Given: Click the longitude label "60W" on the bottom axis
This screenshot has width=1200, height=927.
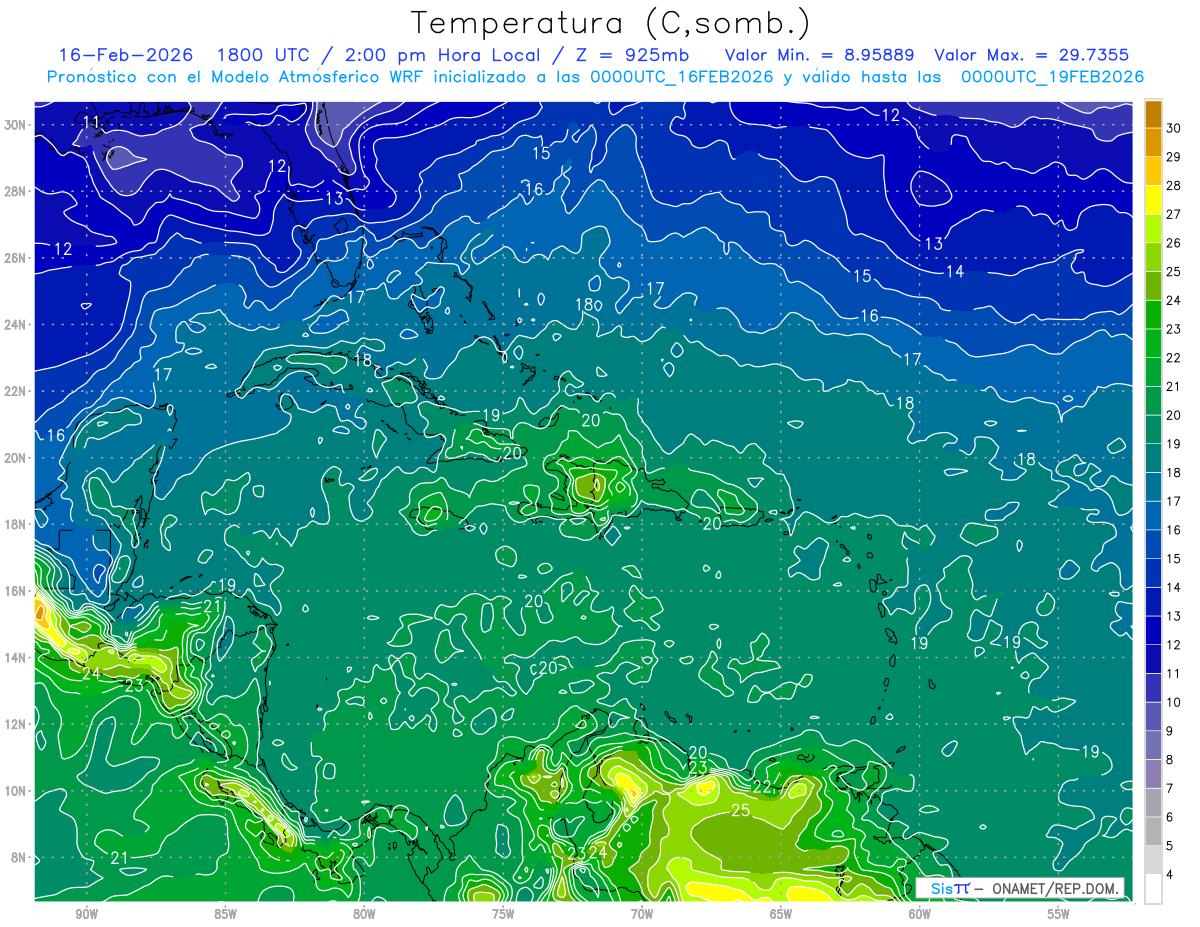Looking at the screenshot, I should tap(920, 914).
